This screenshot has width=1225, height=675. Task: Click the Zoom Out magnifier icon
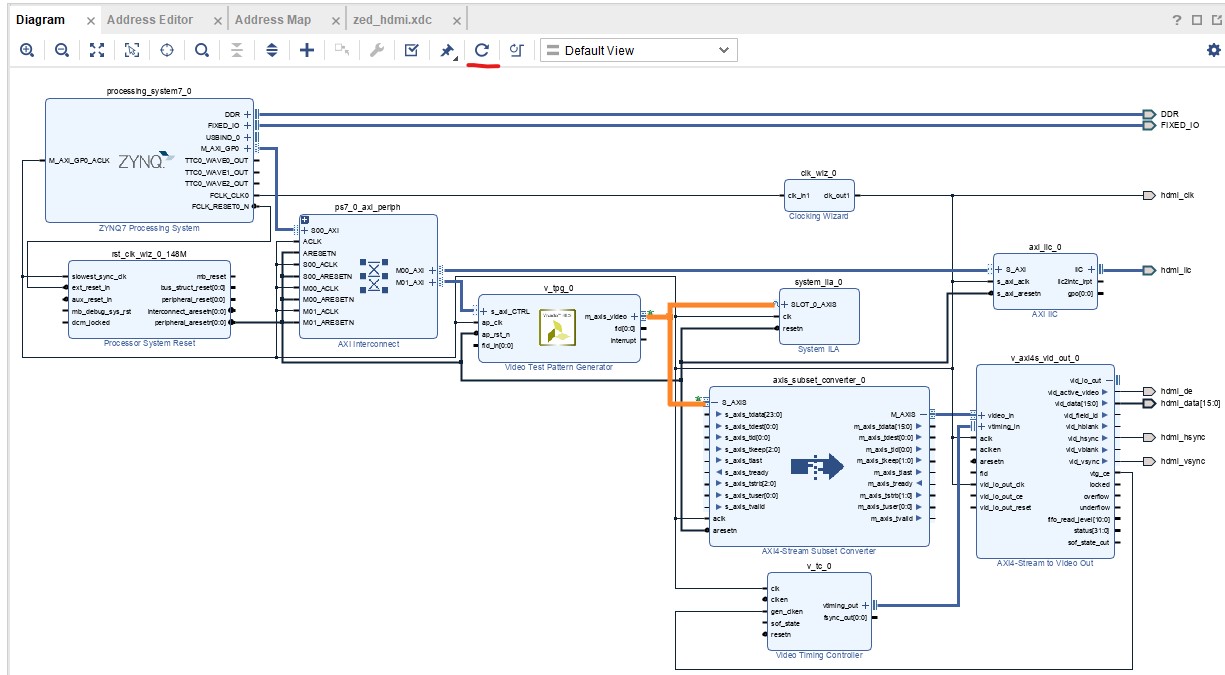62,50
